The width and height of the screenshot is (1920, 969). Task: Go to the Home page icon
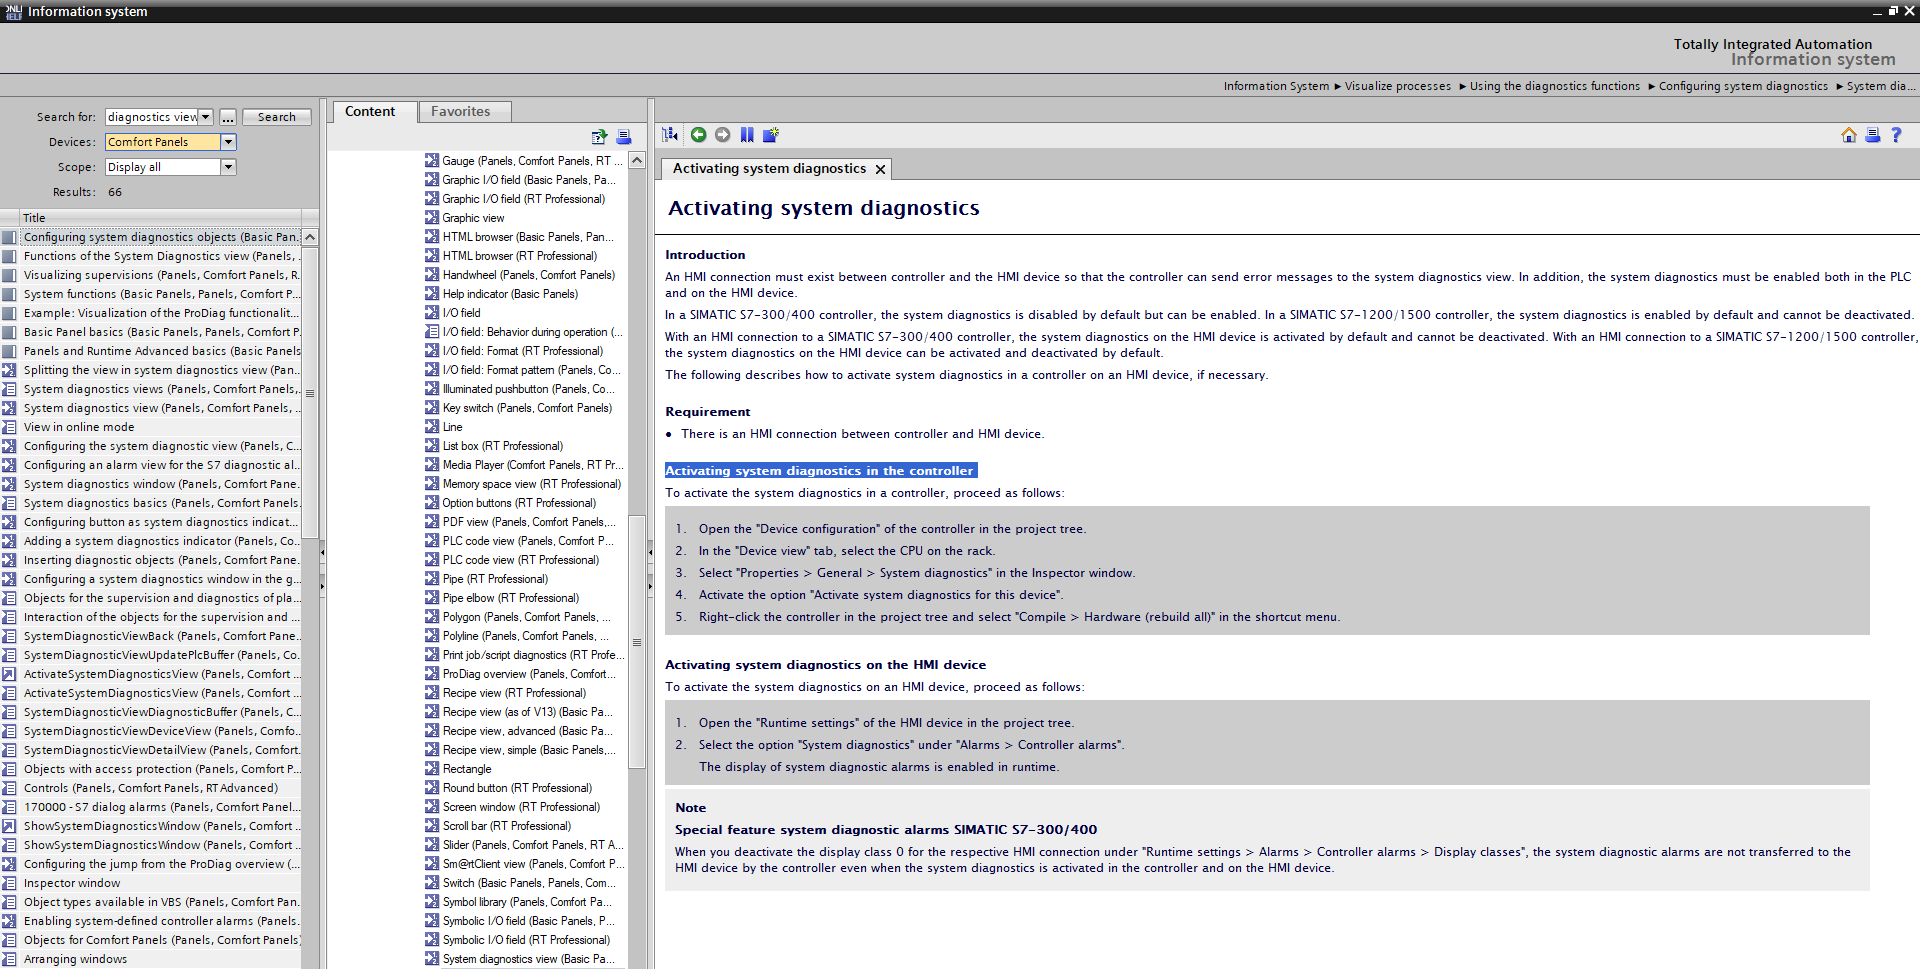click(1848, 135)
